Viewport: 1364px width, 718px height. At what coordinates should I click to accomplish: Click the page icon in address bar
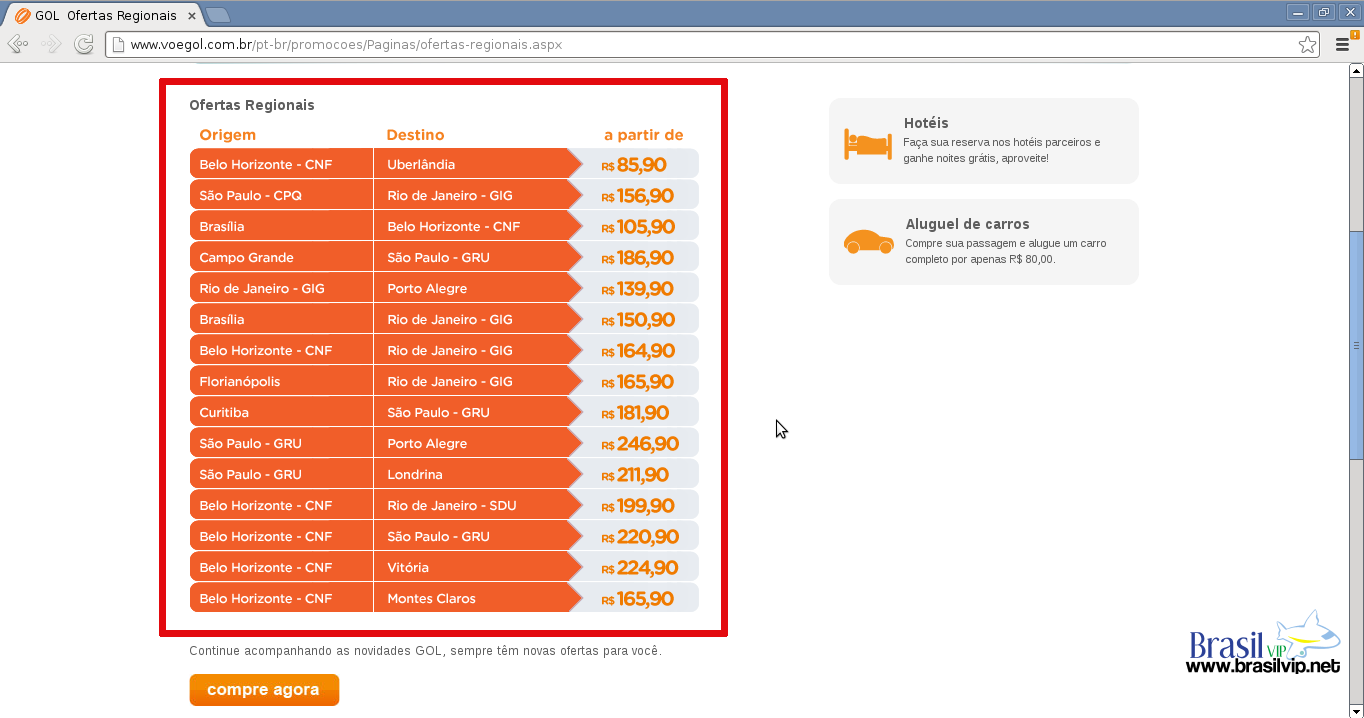(x=118, y=44)
